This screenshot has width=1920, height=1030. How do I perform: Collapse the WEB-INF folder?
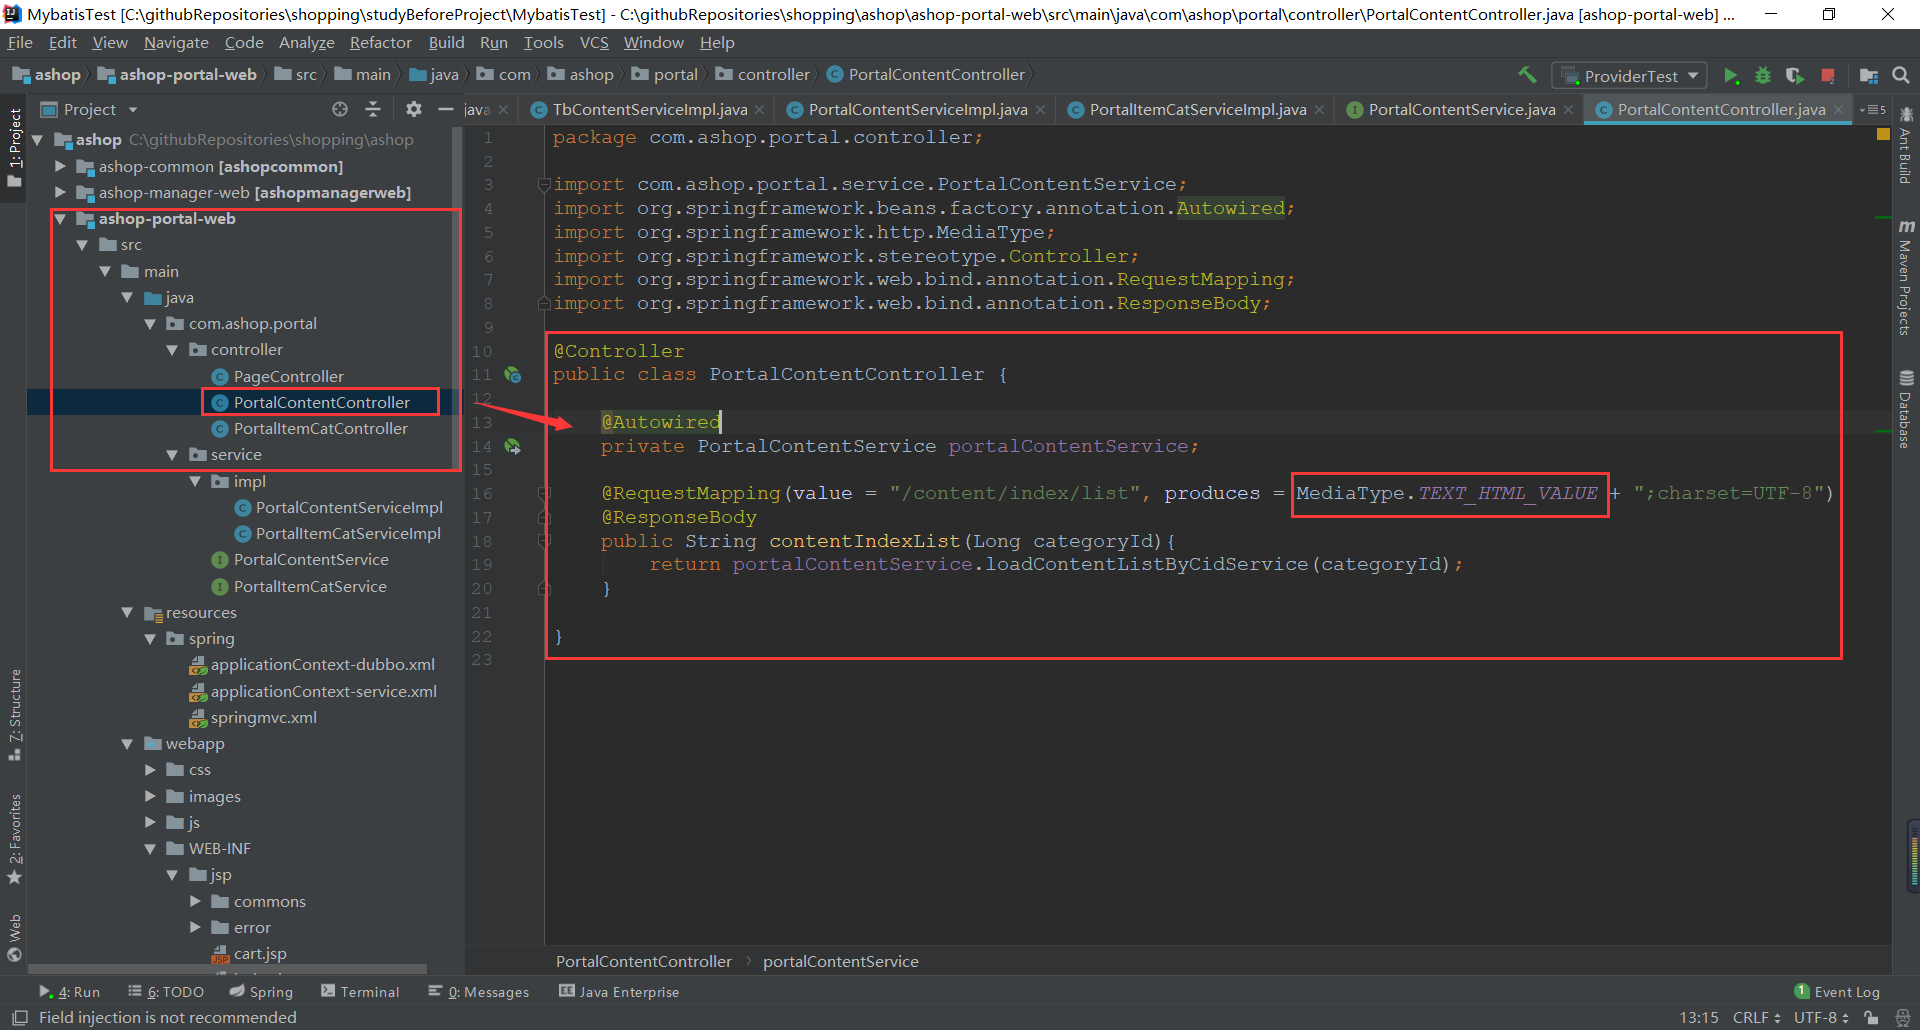(150, 849)
